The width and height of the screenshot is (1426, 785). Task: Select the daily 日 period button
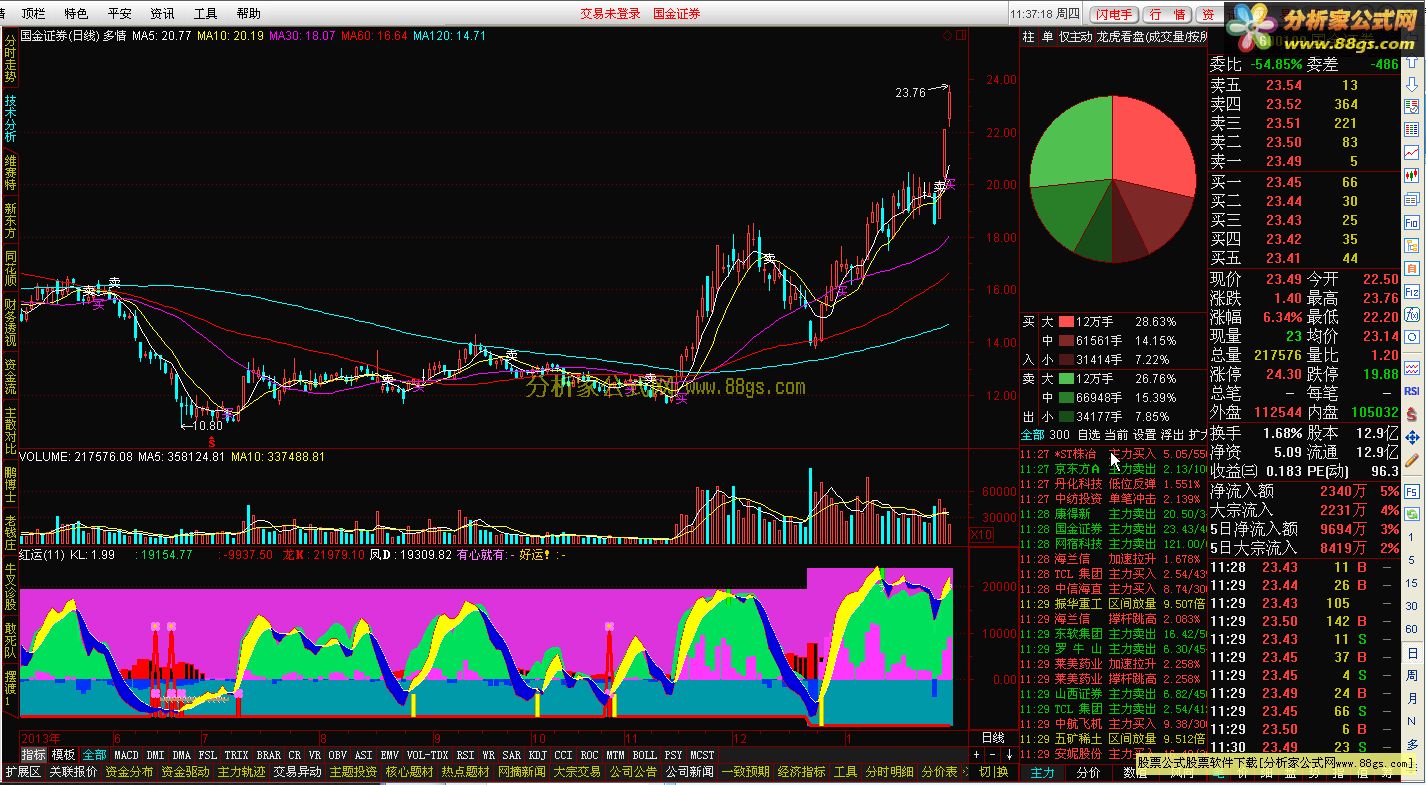click(1412, 654)
